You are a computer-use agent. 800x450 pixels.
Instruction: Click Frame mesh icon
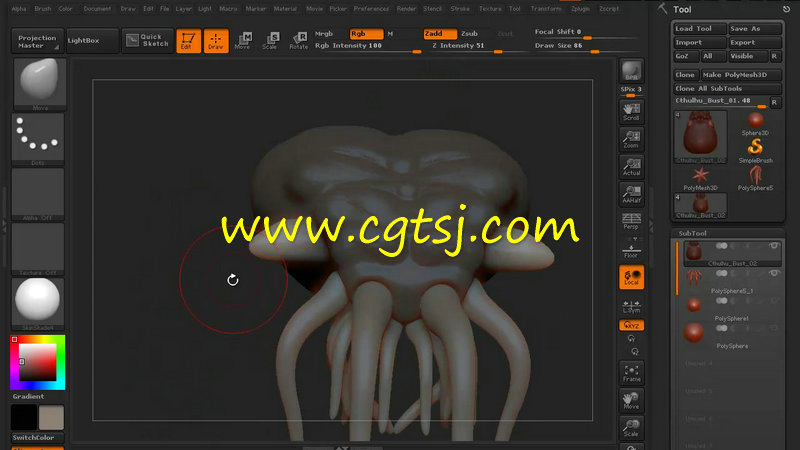point(631,373)
